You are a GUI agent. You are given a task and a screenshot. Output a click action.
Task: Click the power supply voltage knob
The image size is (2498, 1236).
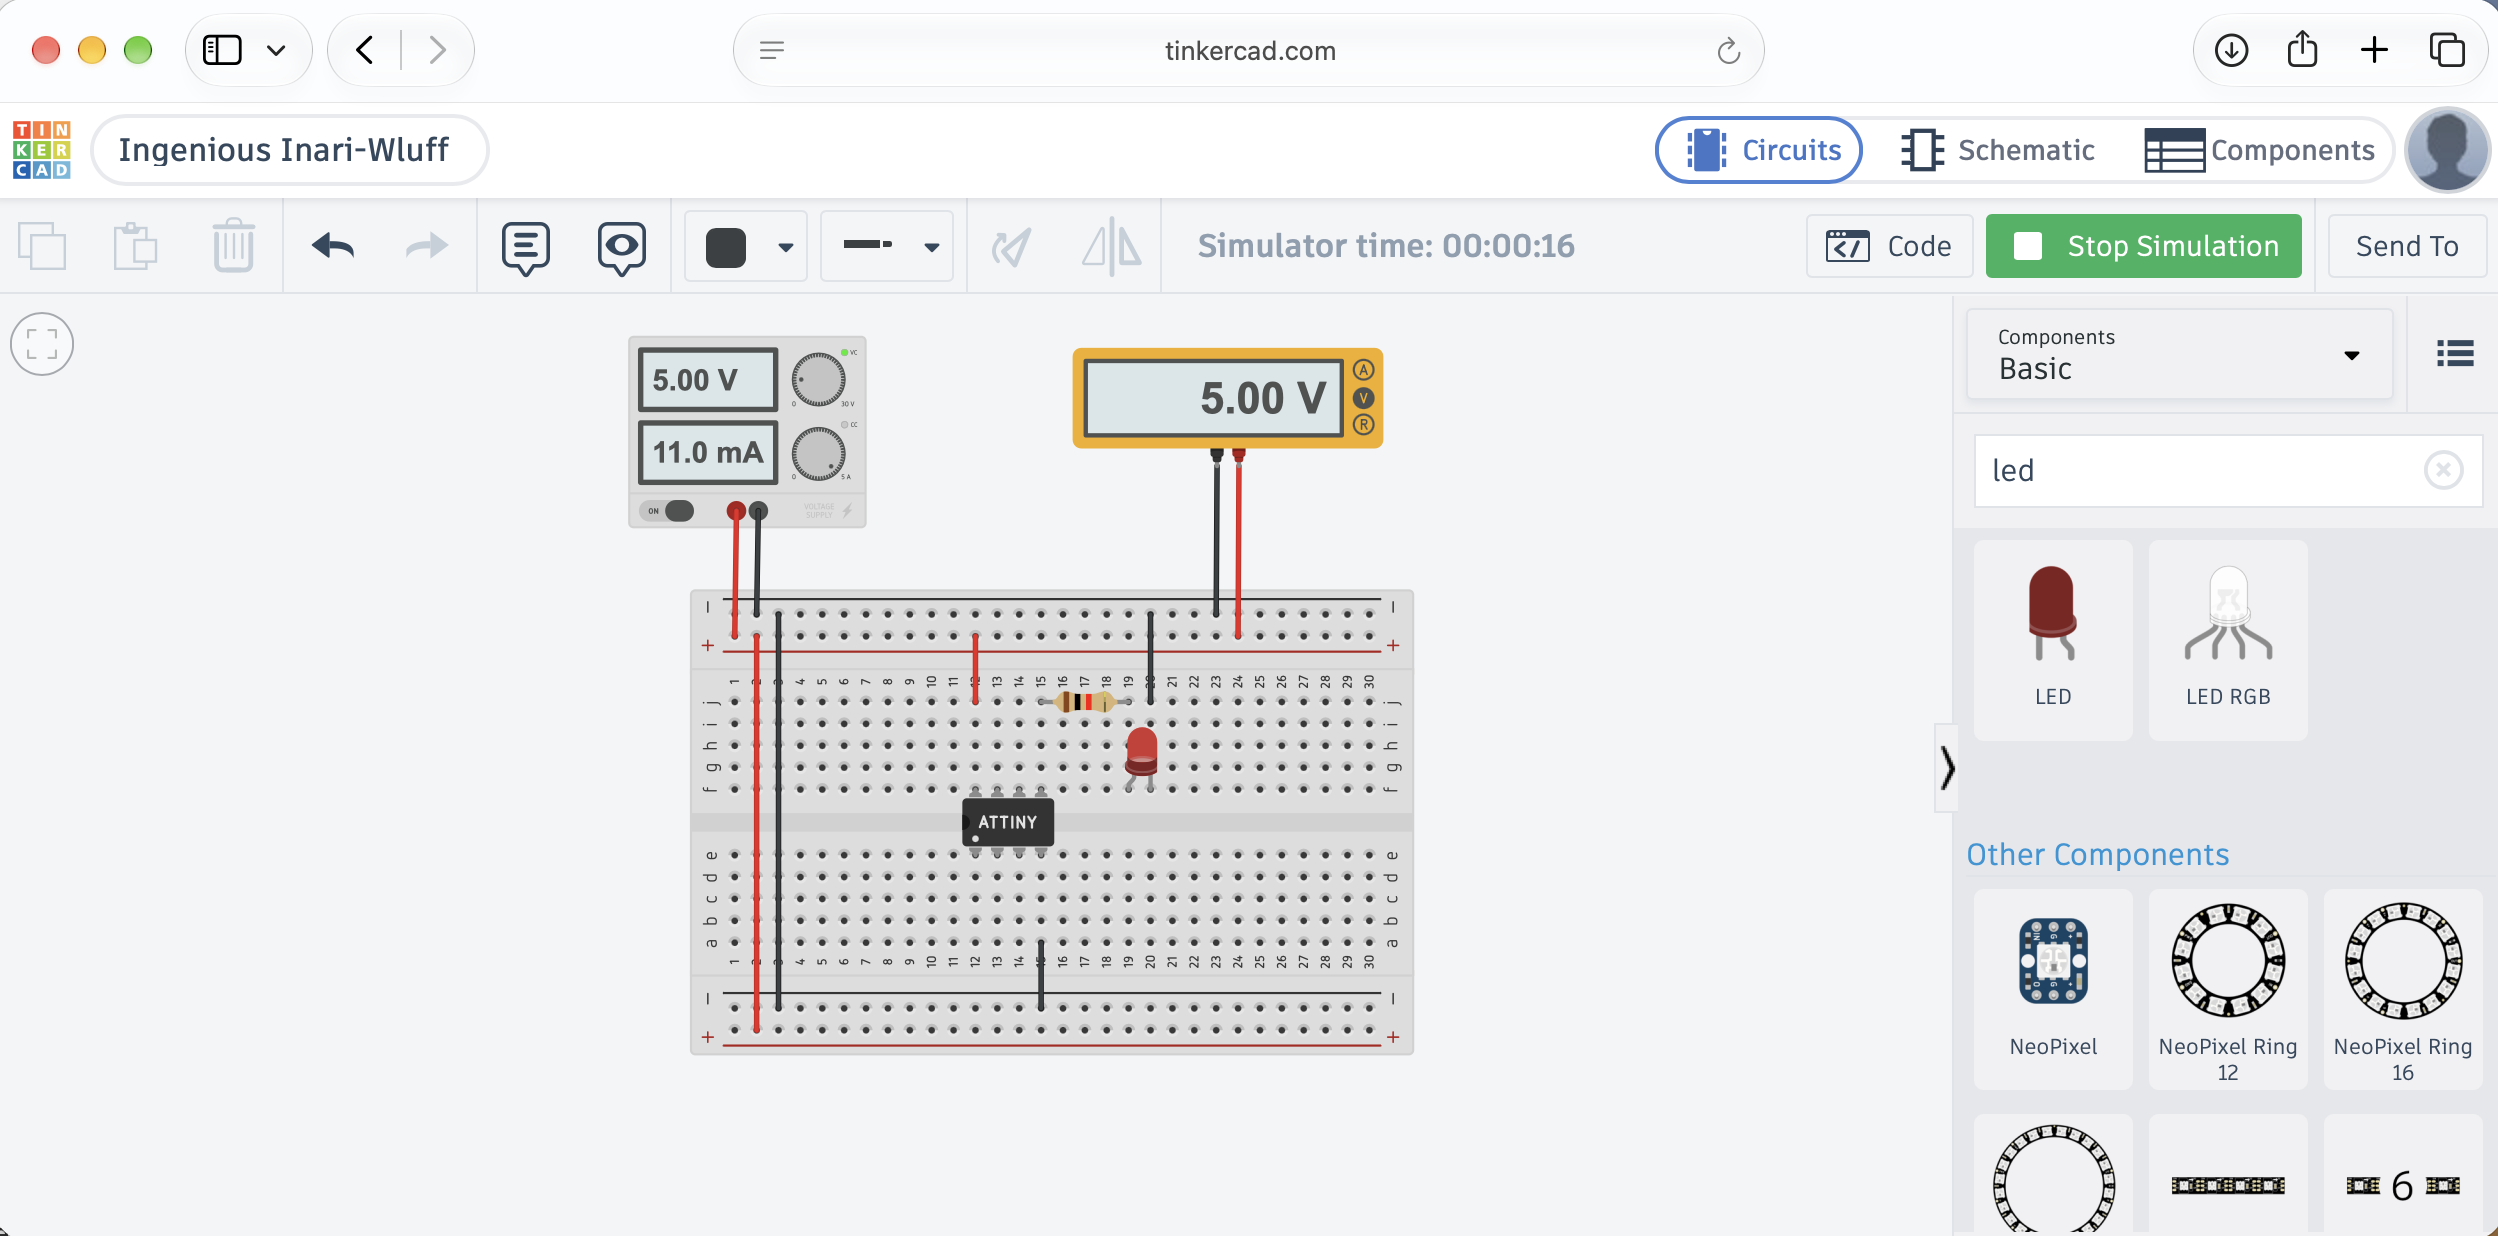coord(818,379)
